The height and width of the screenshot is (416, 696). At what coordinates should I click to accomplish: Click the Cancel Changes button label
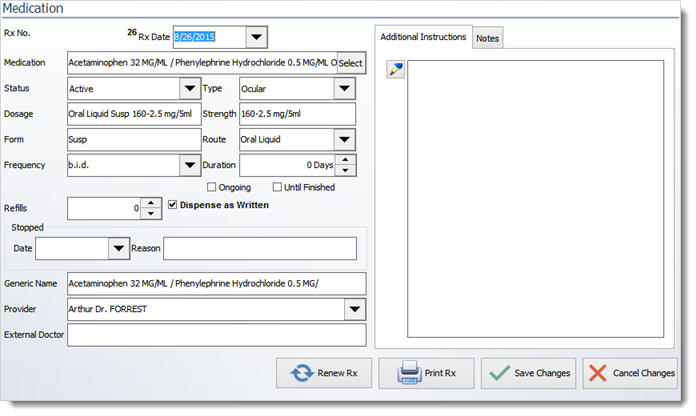click(644, 373)
